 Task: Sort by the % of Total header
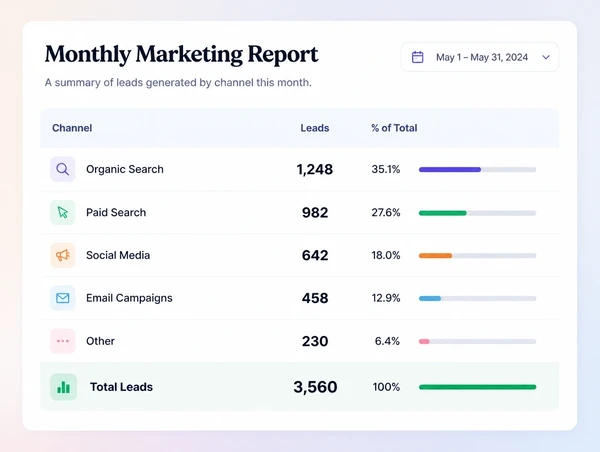394,128
